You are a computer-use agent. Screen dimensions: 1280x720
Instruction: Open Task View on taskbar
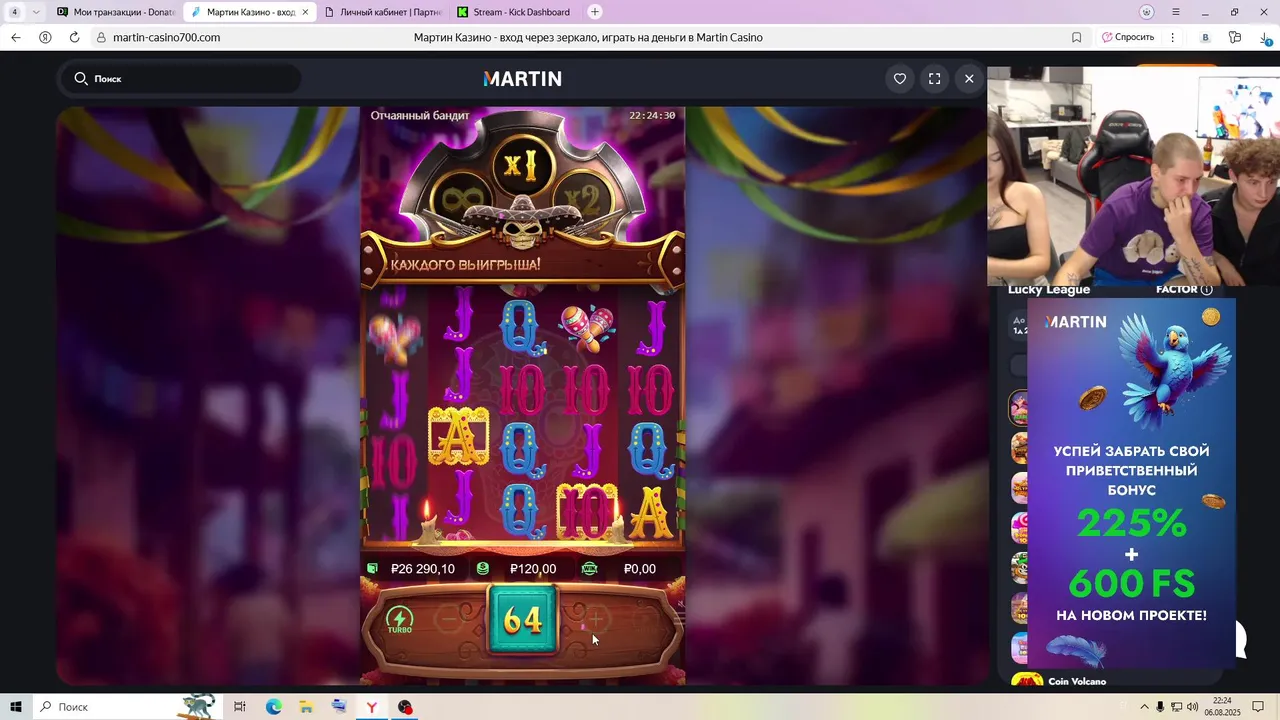click(x=240, y=707)
